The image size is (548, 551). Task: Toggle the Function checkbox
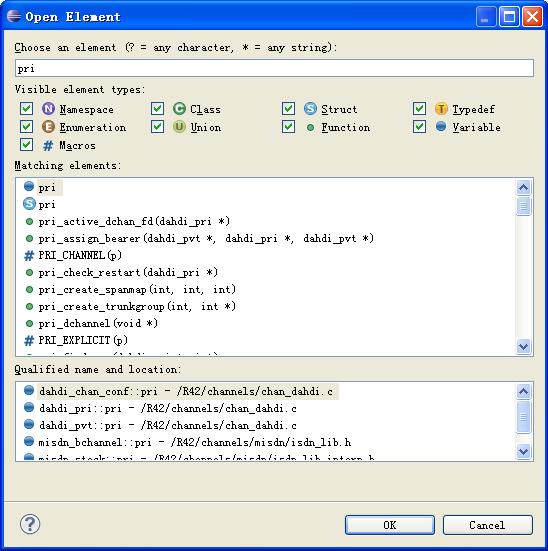pyautogui.click(x=288, y=127)
